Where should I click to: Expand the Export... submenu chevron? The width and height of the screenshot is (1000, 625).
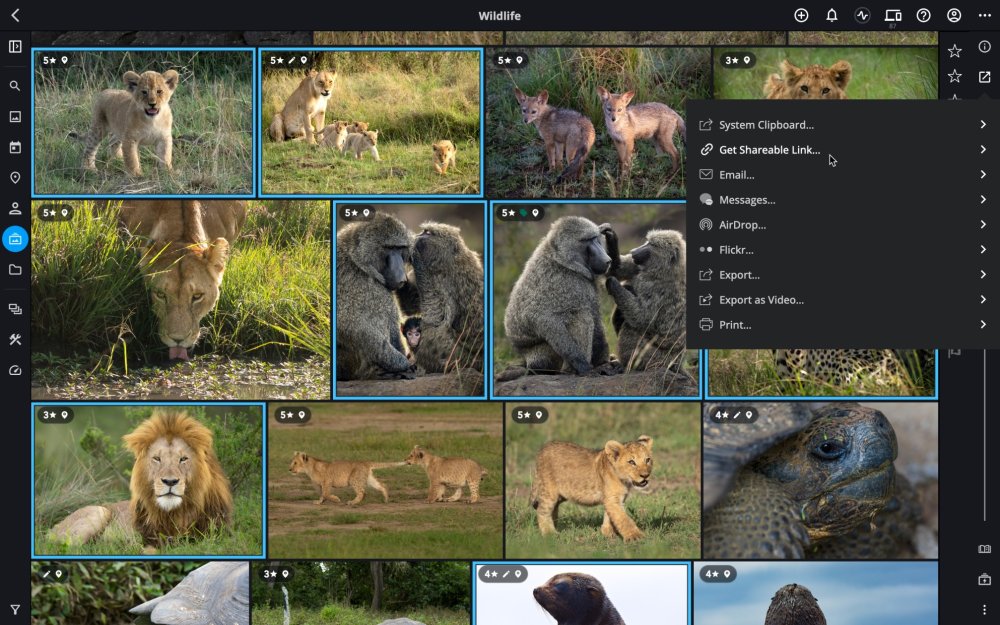click(x=983, y=274)
